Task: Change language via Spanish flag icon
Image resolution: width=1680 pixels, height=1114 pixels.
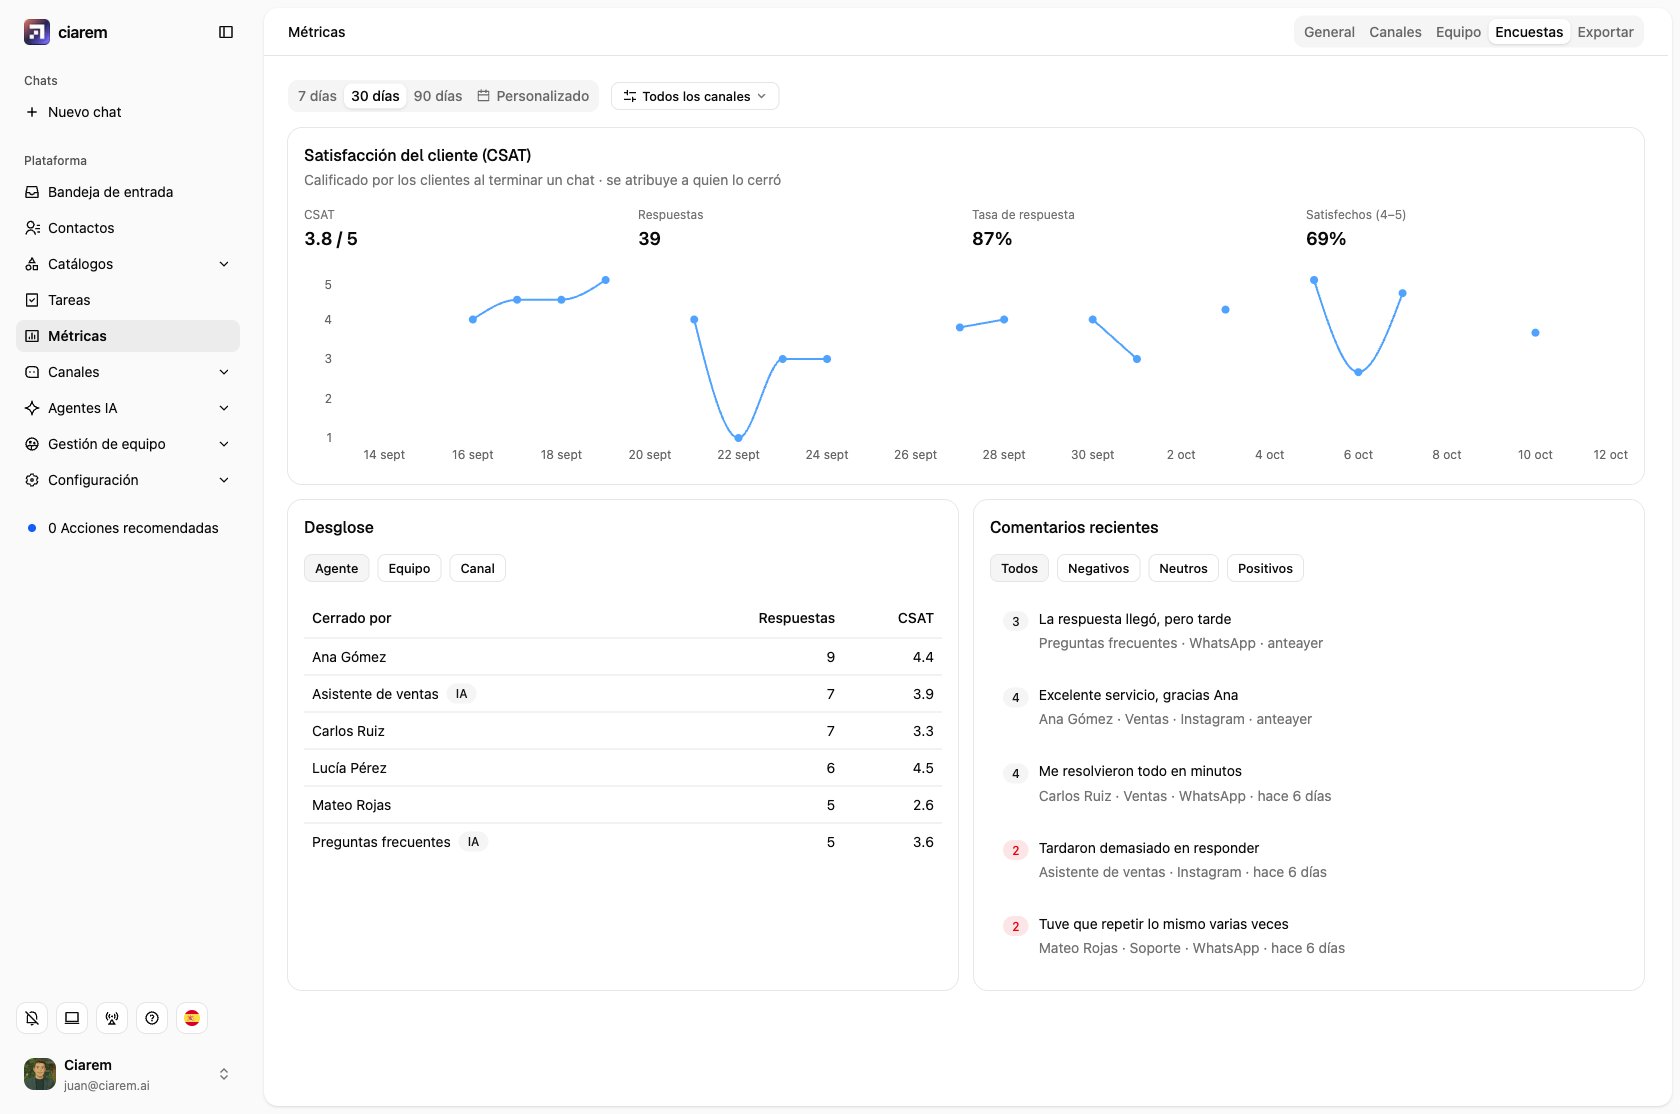Action: click(x=192, y=1018)
